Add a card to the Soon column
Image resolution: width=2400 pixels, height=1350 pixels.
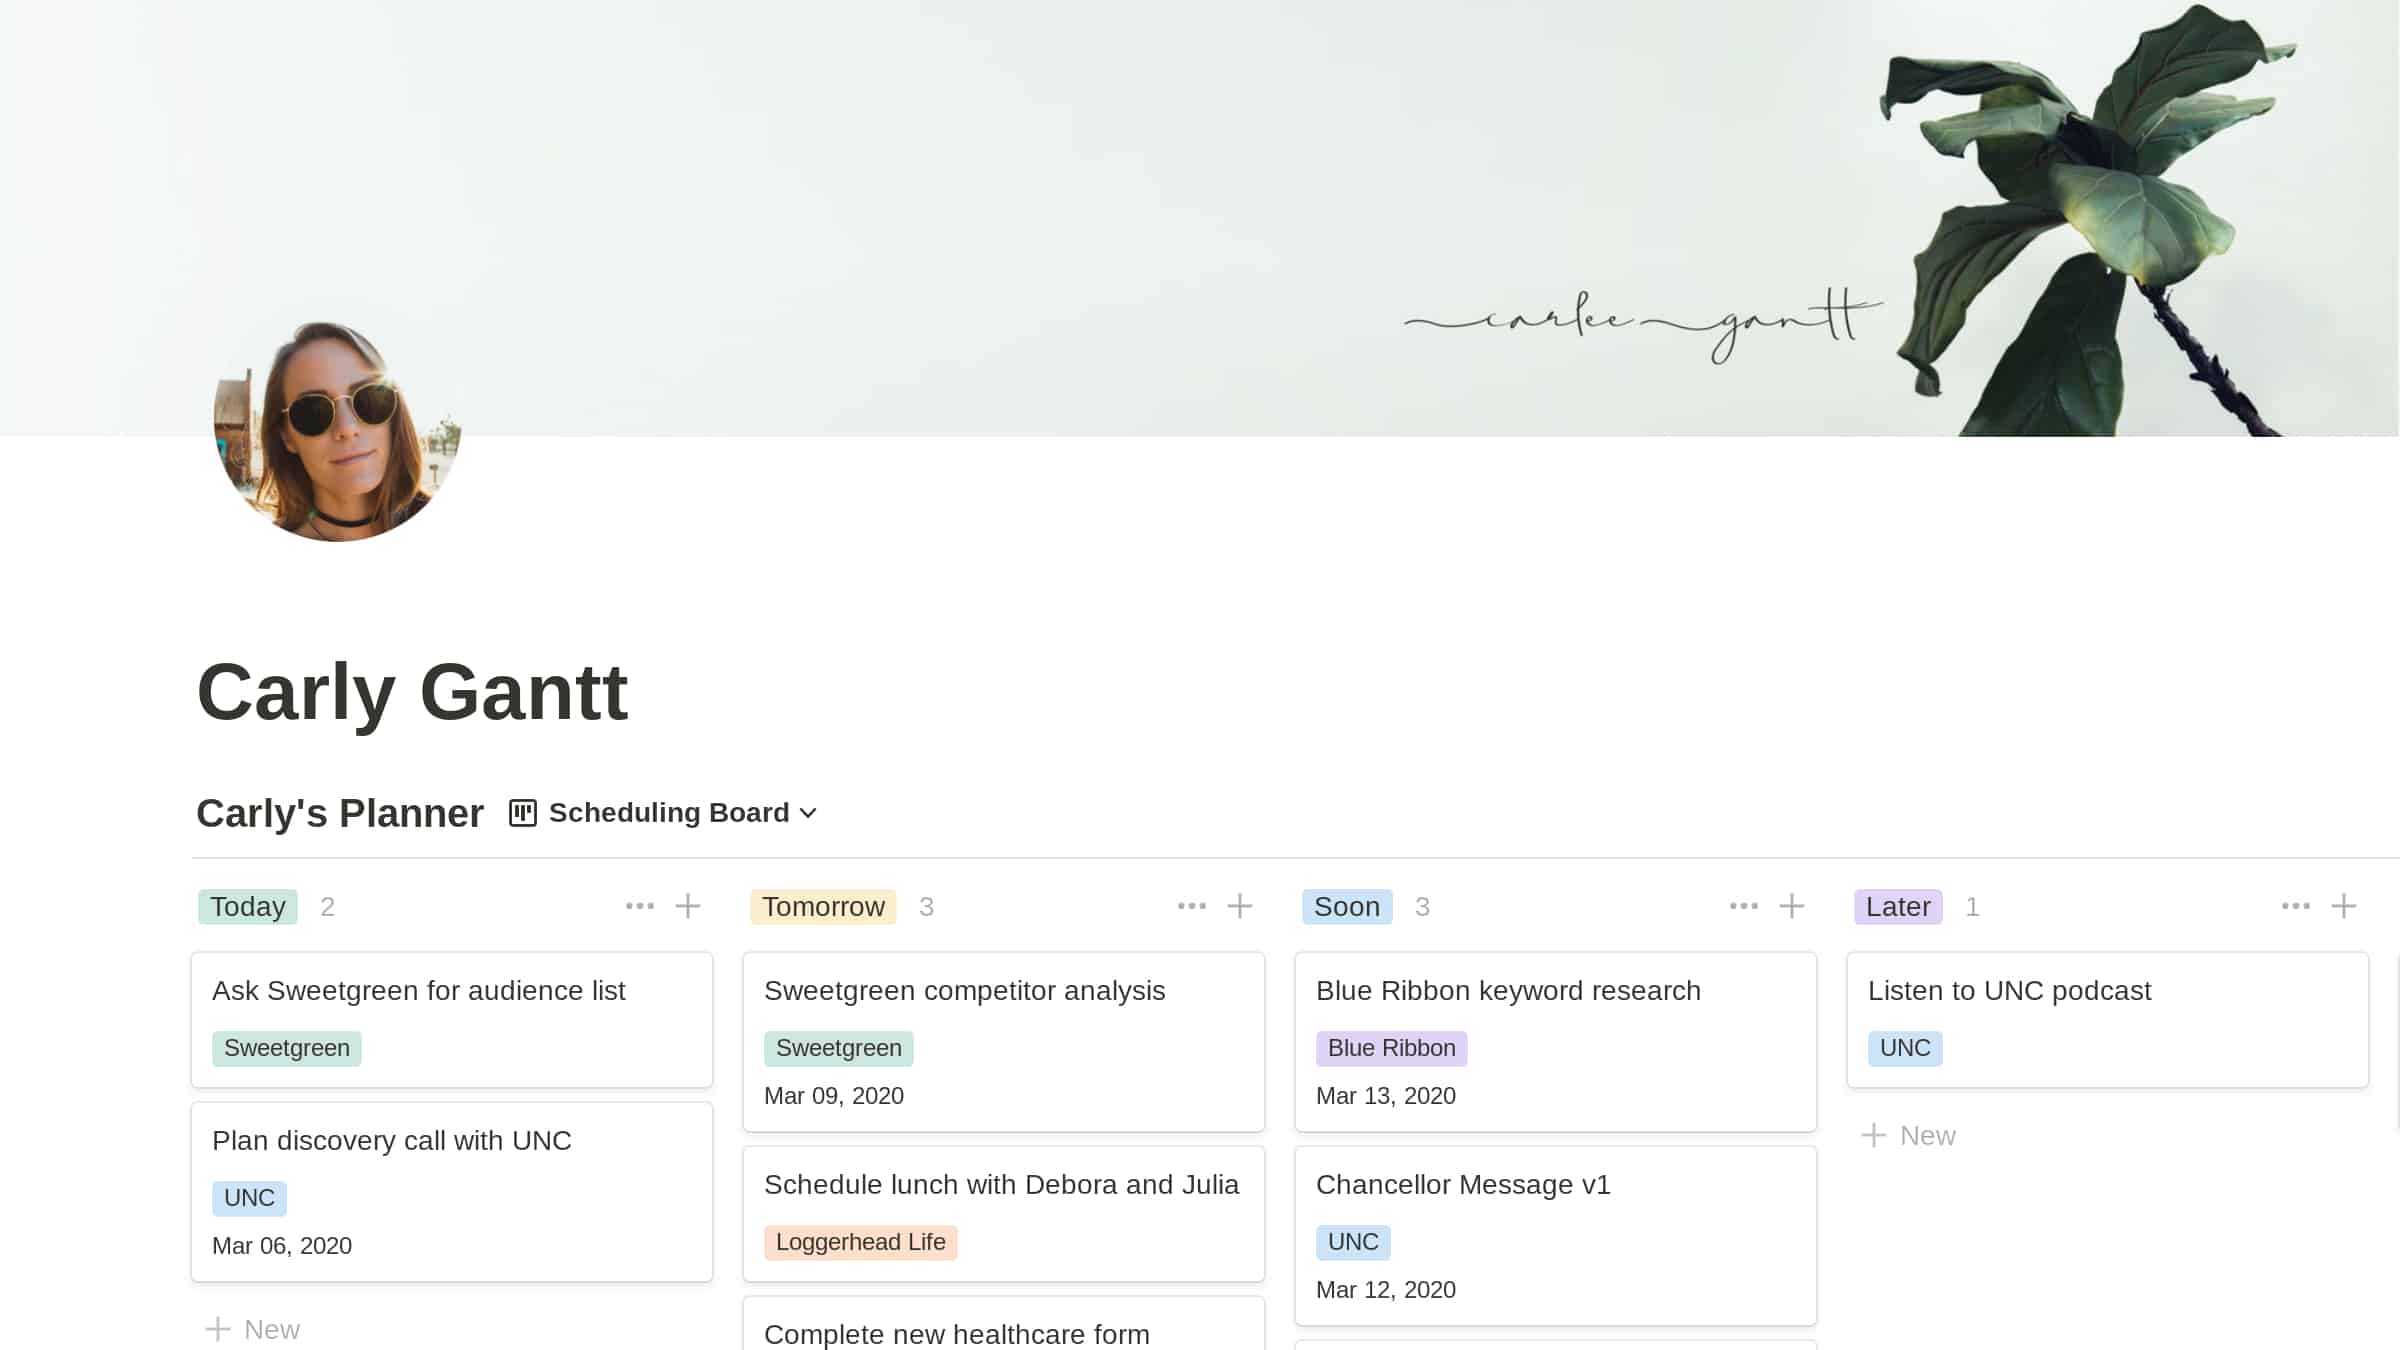1791,905
